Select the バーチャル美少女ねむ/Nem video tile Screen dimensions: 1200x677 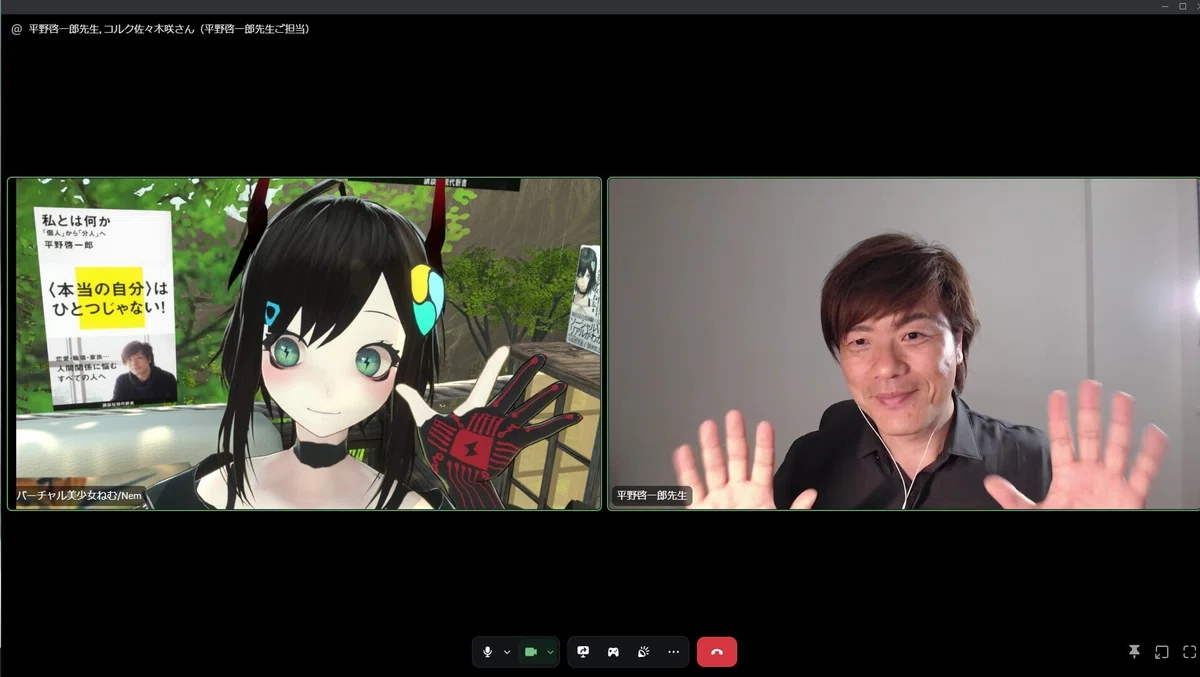pyautogui.click(x=304, y=344)
